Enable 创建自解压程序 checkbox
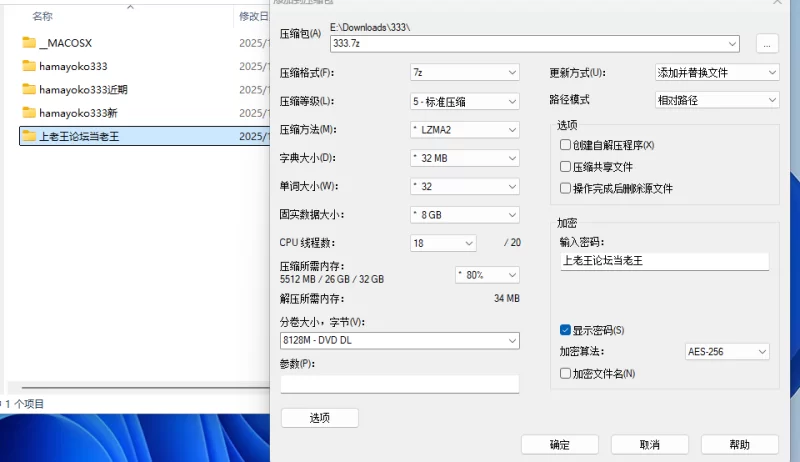 (565, 145)
